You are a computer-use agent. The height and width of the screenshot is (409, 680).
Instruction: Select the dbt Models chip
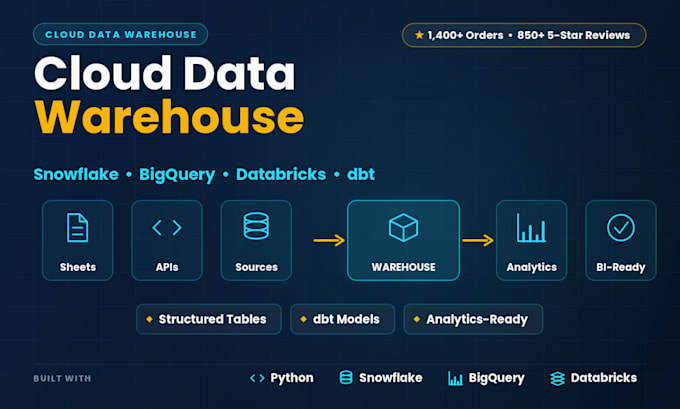[342, 319]
